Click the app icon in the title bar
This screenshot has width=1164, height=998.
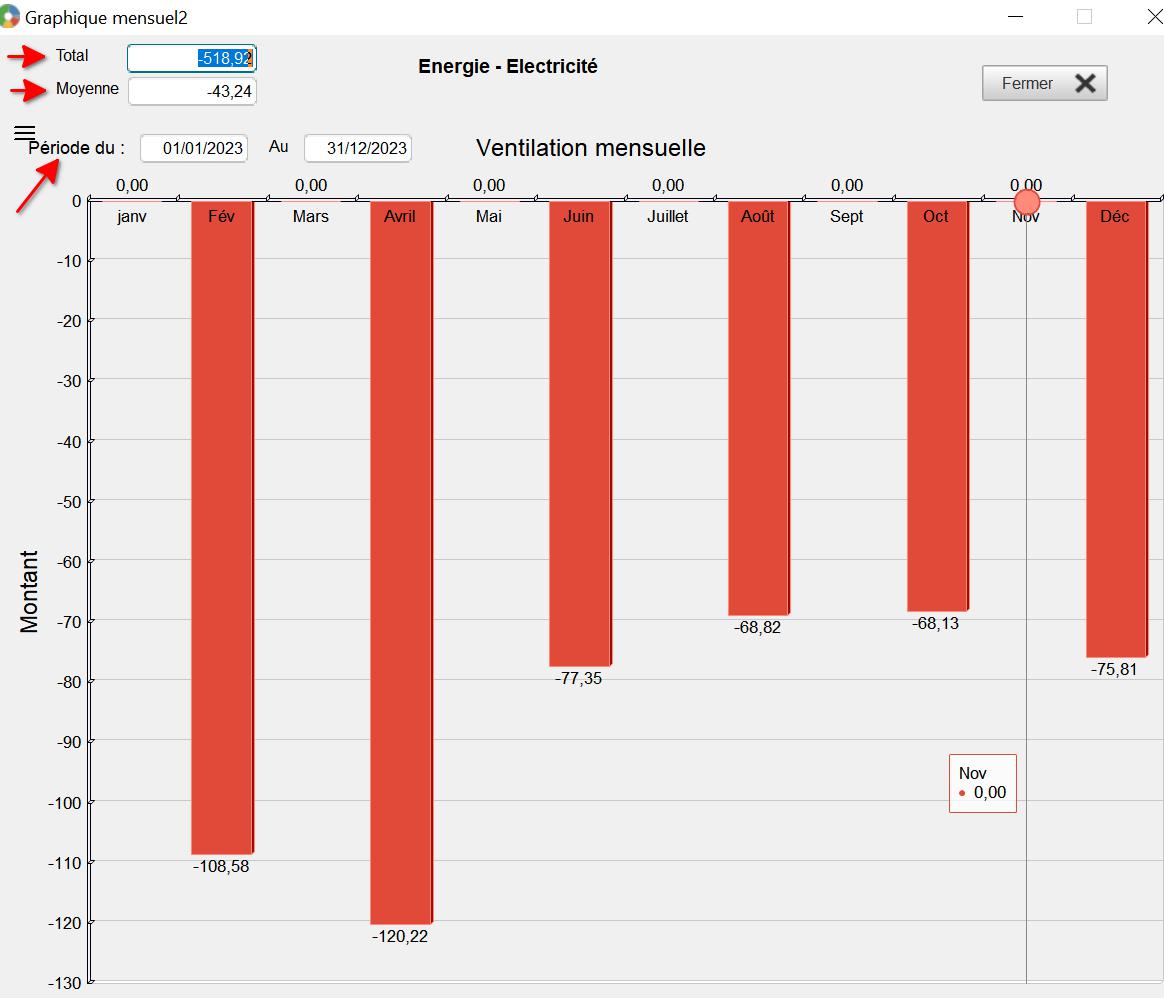10,17
